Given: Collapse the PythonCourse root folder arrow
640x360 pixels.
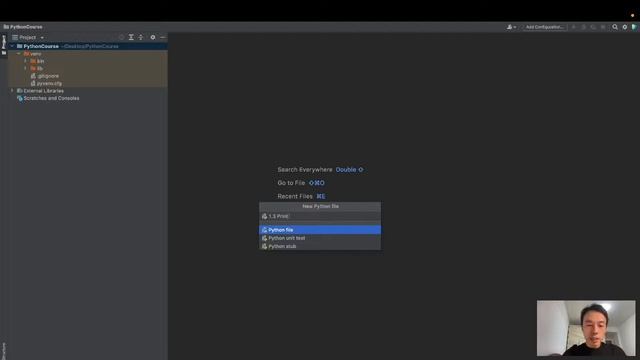Looking at the screenshot, I should (x=12, y=46).
